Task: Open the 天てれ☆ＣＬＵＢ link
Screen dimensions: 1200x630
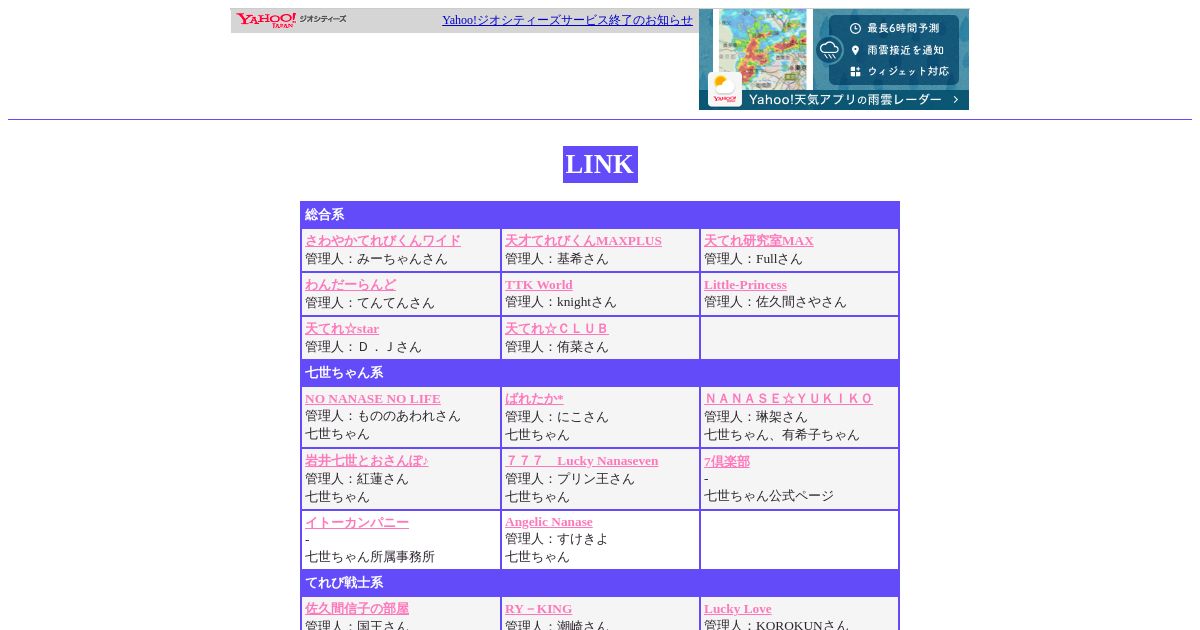Action: click(x=557, y=329)
